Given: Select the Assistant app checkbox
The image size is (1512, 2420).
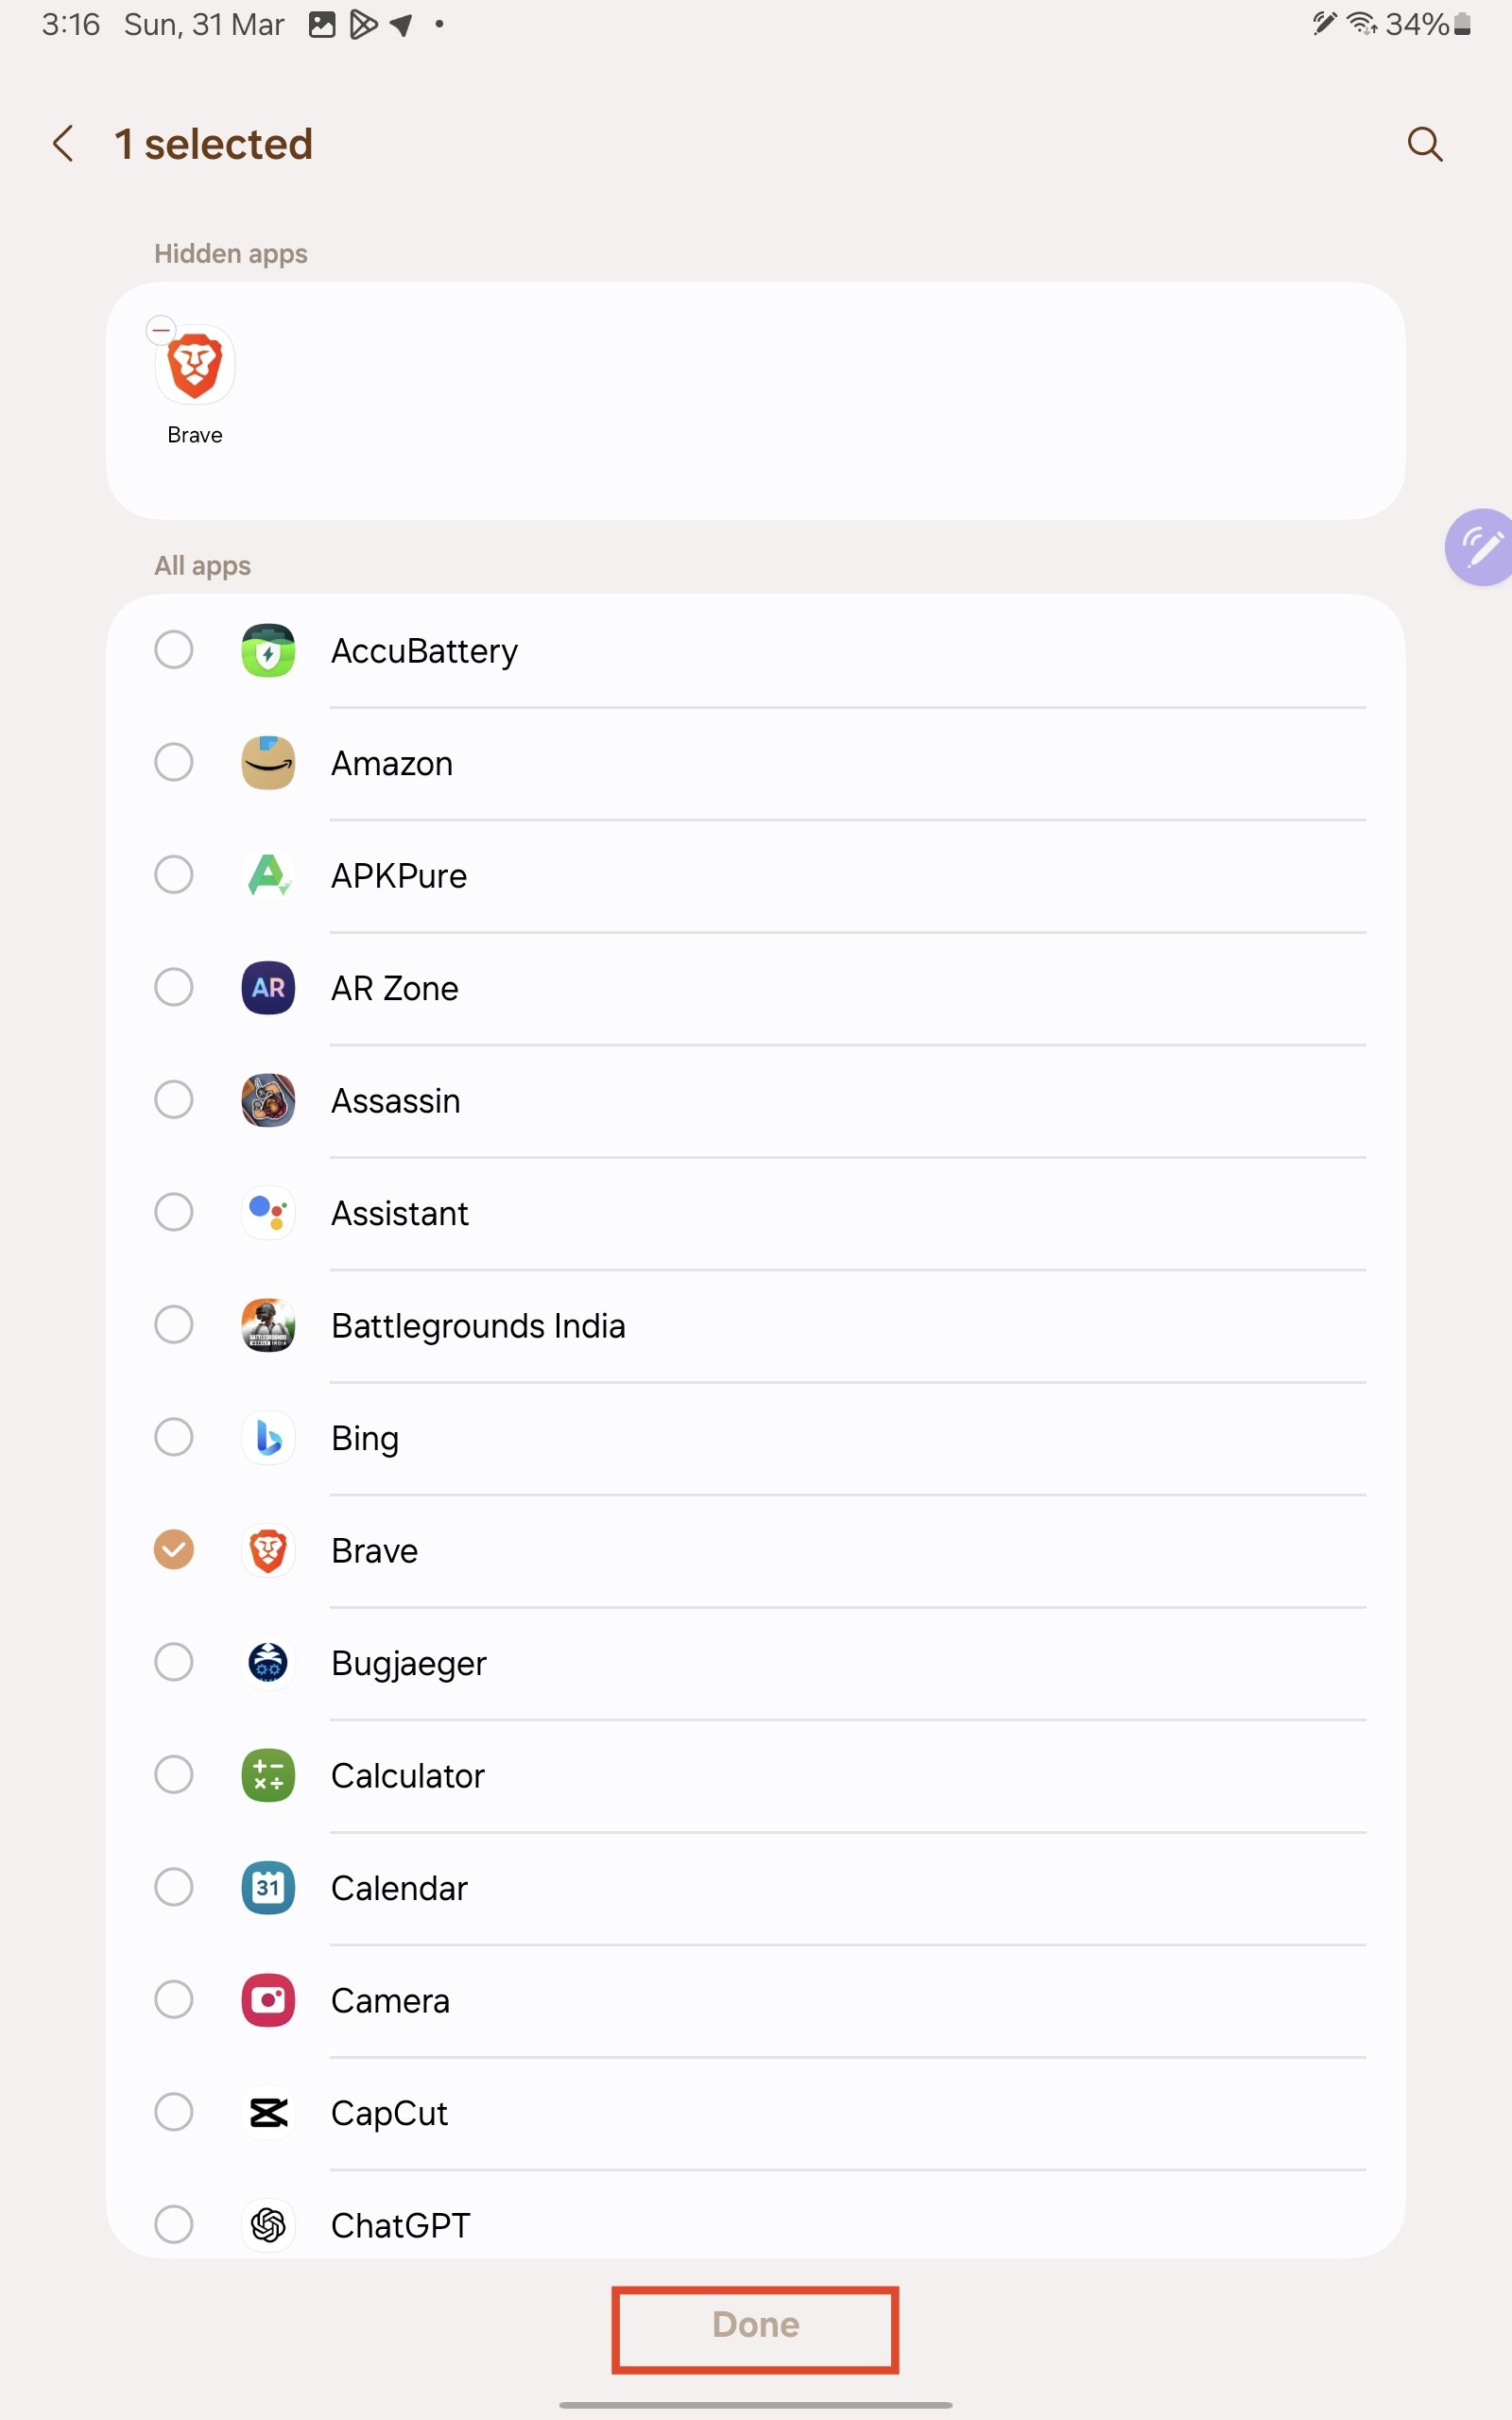Looking at the screenshot, I should point(174,1212).
